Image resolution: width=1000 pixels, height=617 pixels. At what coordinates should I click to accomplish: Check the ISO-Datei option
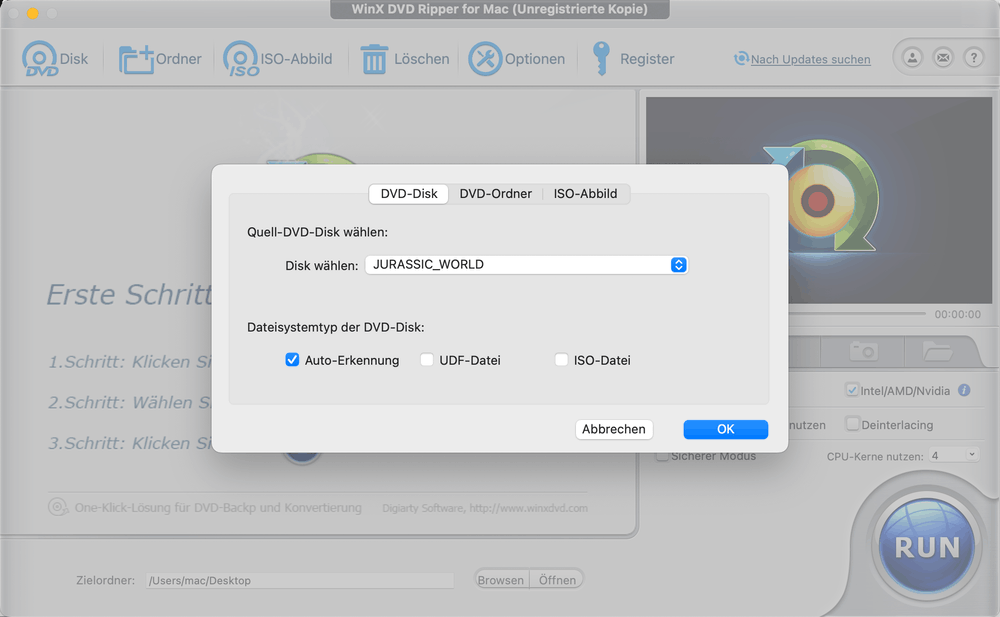point(561,360)
